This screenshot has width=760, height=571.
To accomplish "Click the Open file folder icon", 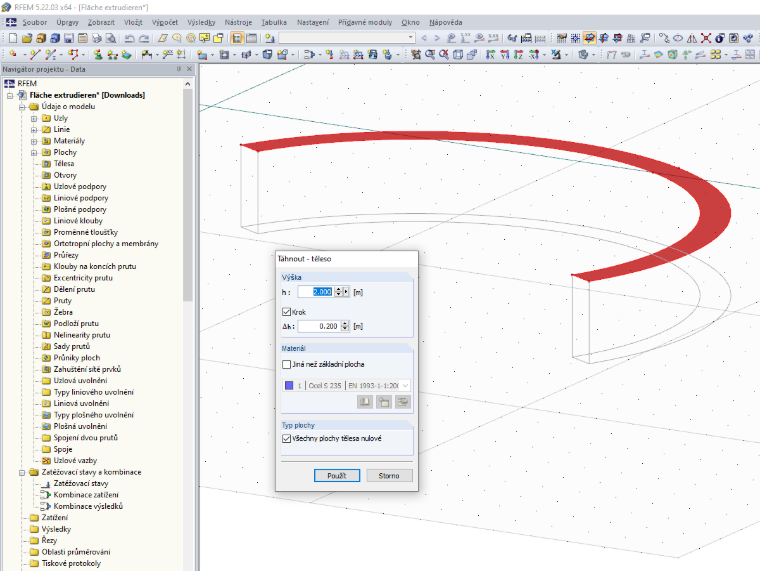I will point(27,38).
